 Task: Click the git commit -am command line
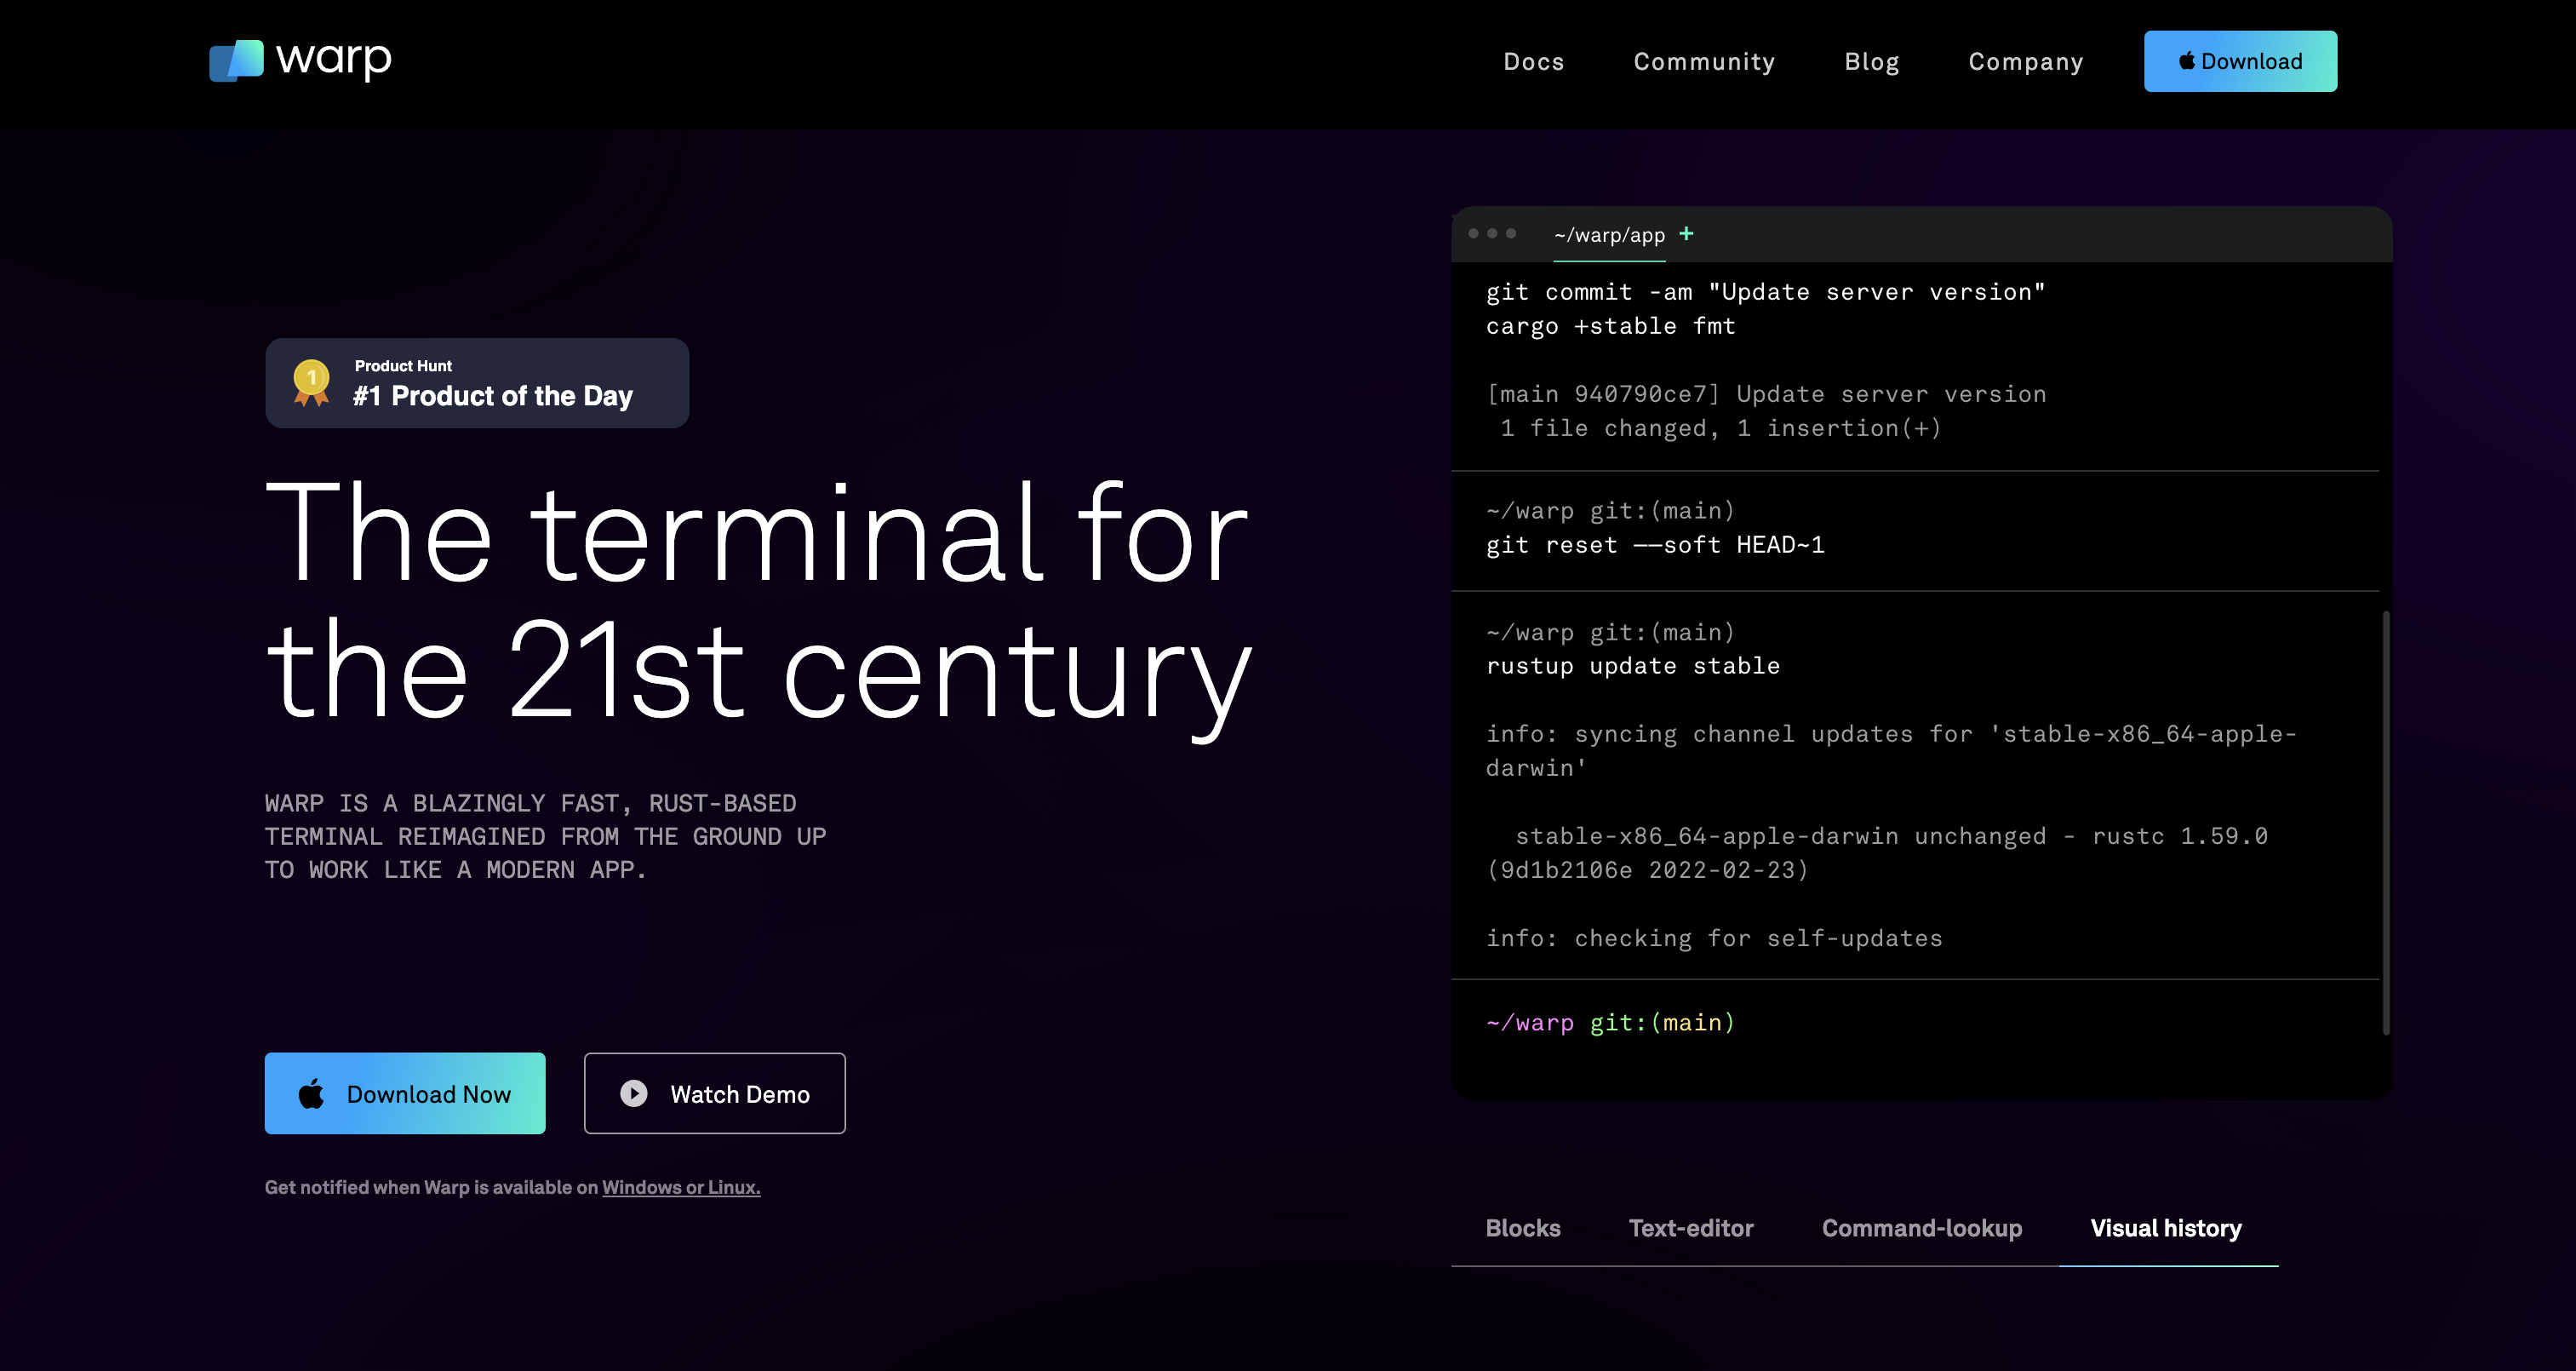(x=1765, y=292)
